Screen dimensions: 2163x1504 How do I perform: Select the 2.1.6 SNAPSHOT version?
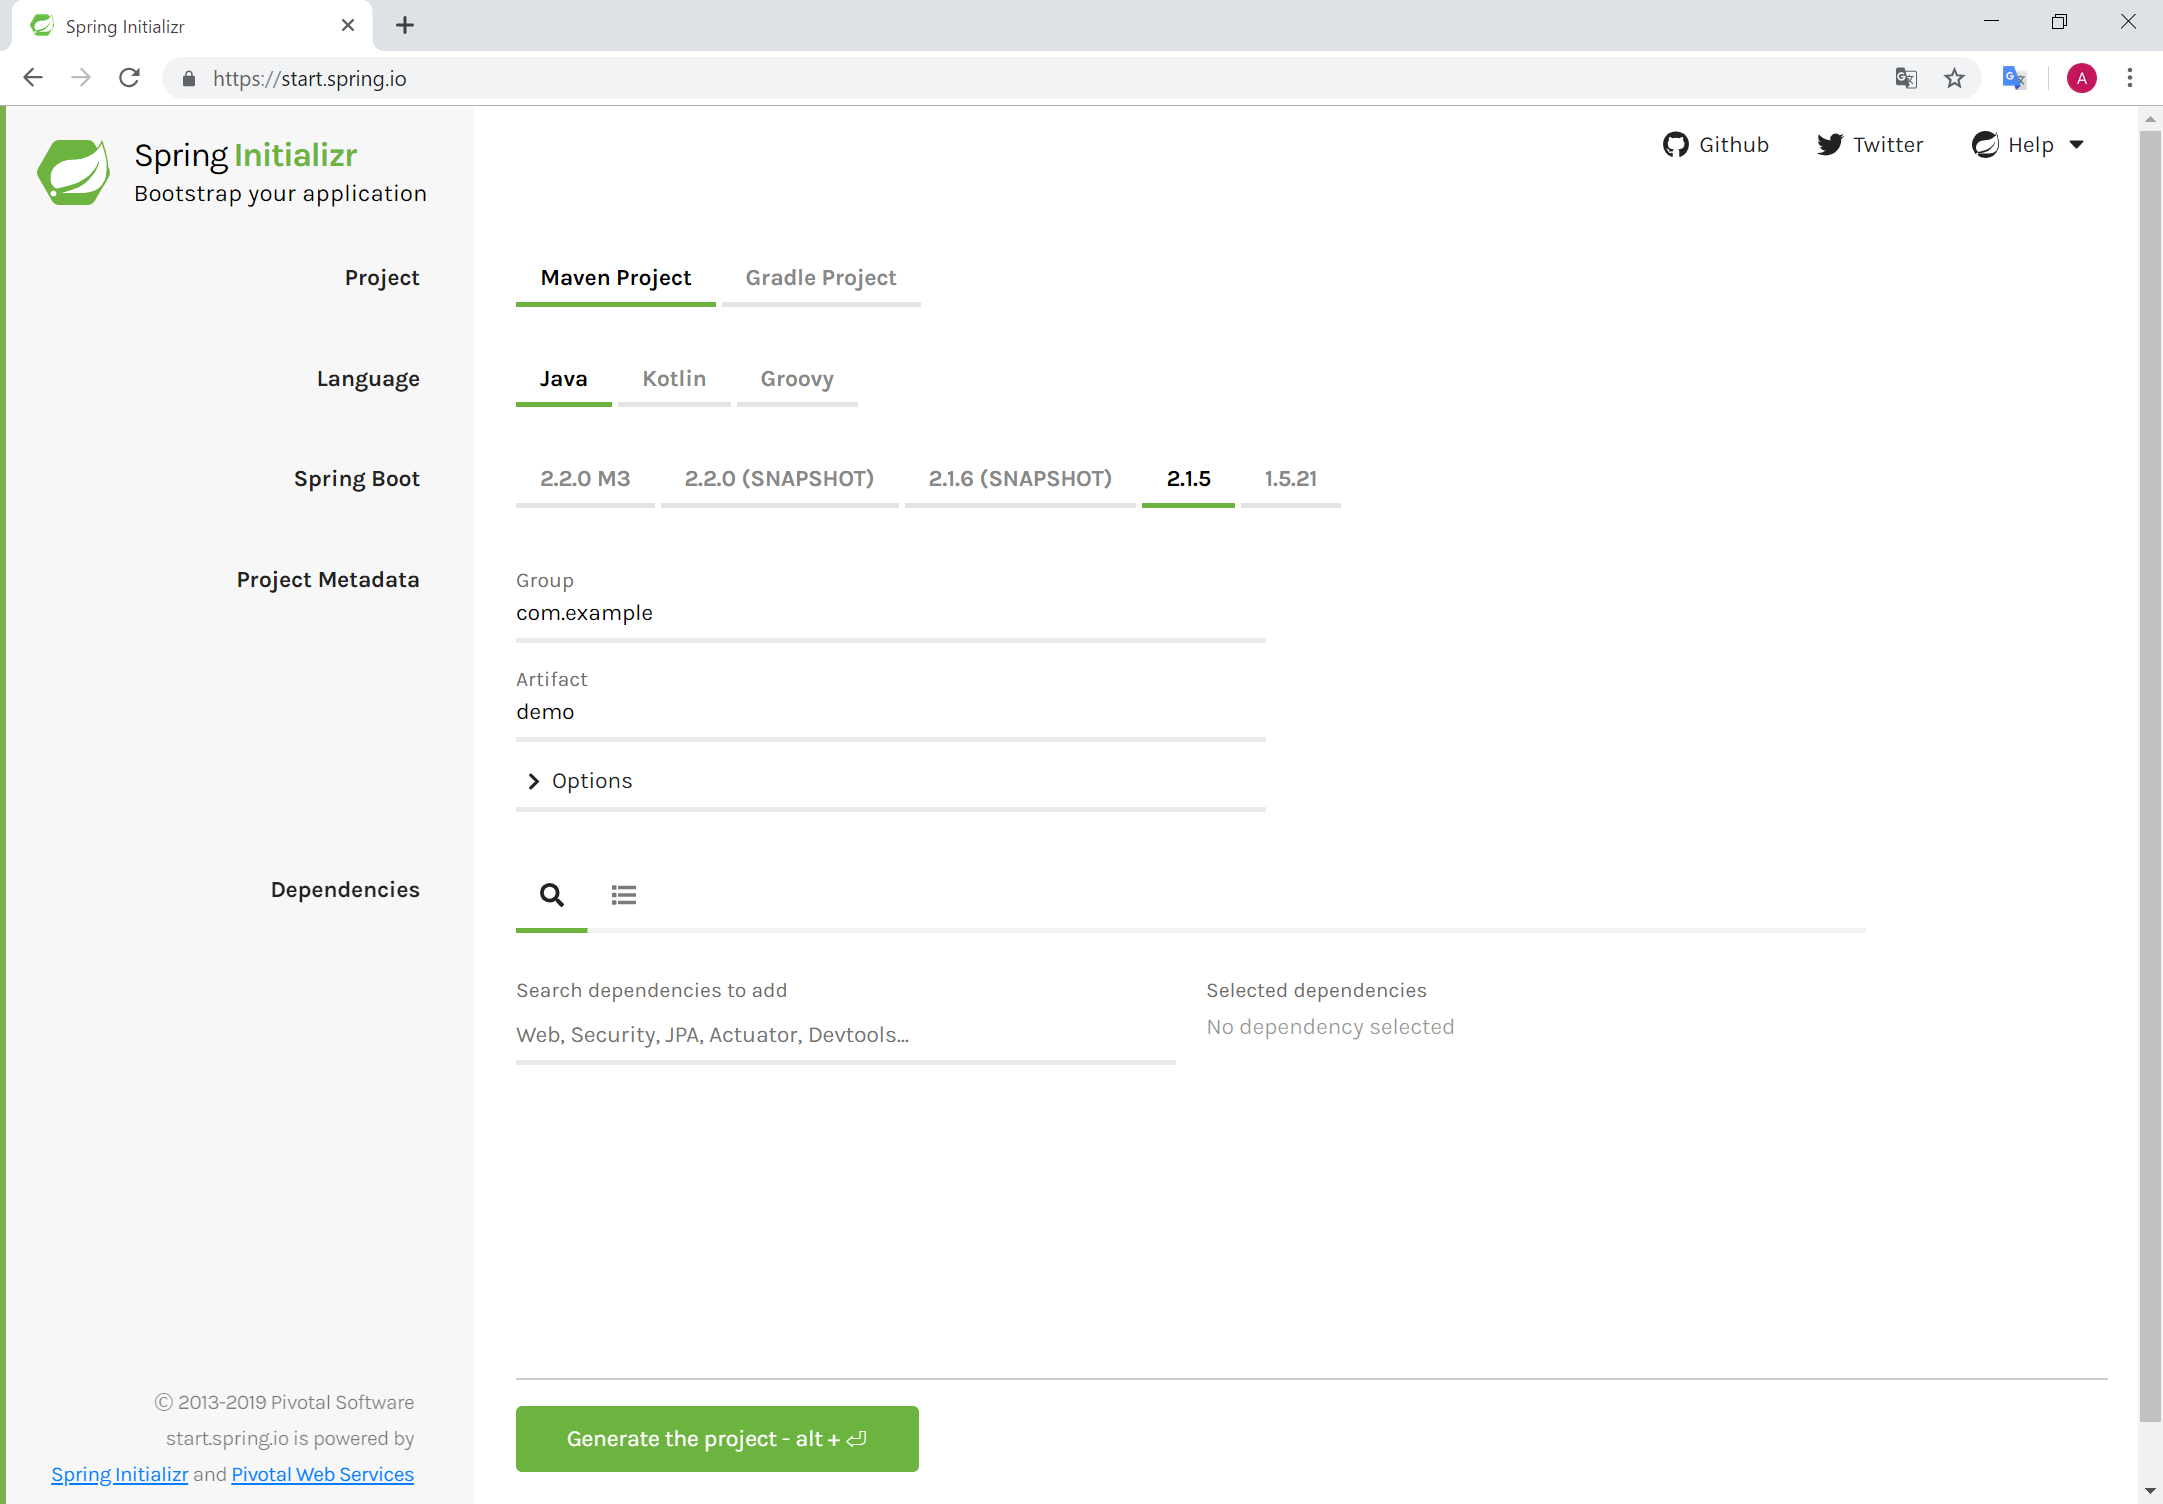pyautogui.click(x=1020, y=479)
